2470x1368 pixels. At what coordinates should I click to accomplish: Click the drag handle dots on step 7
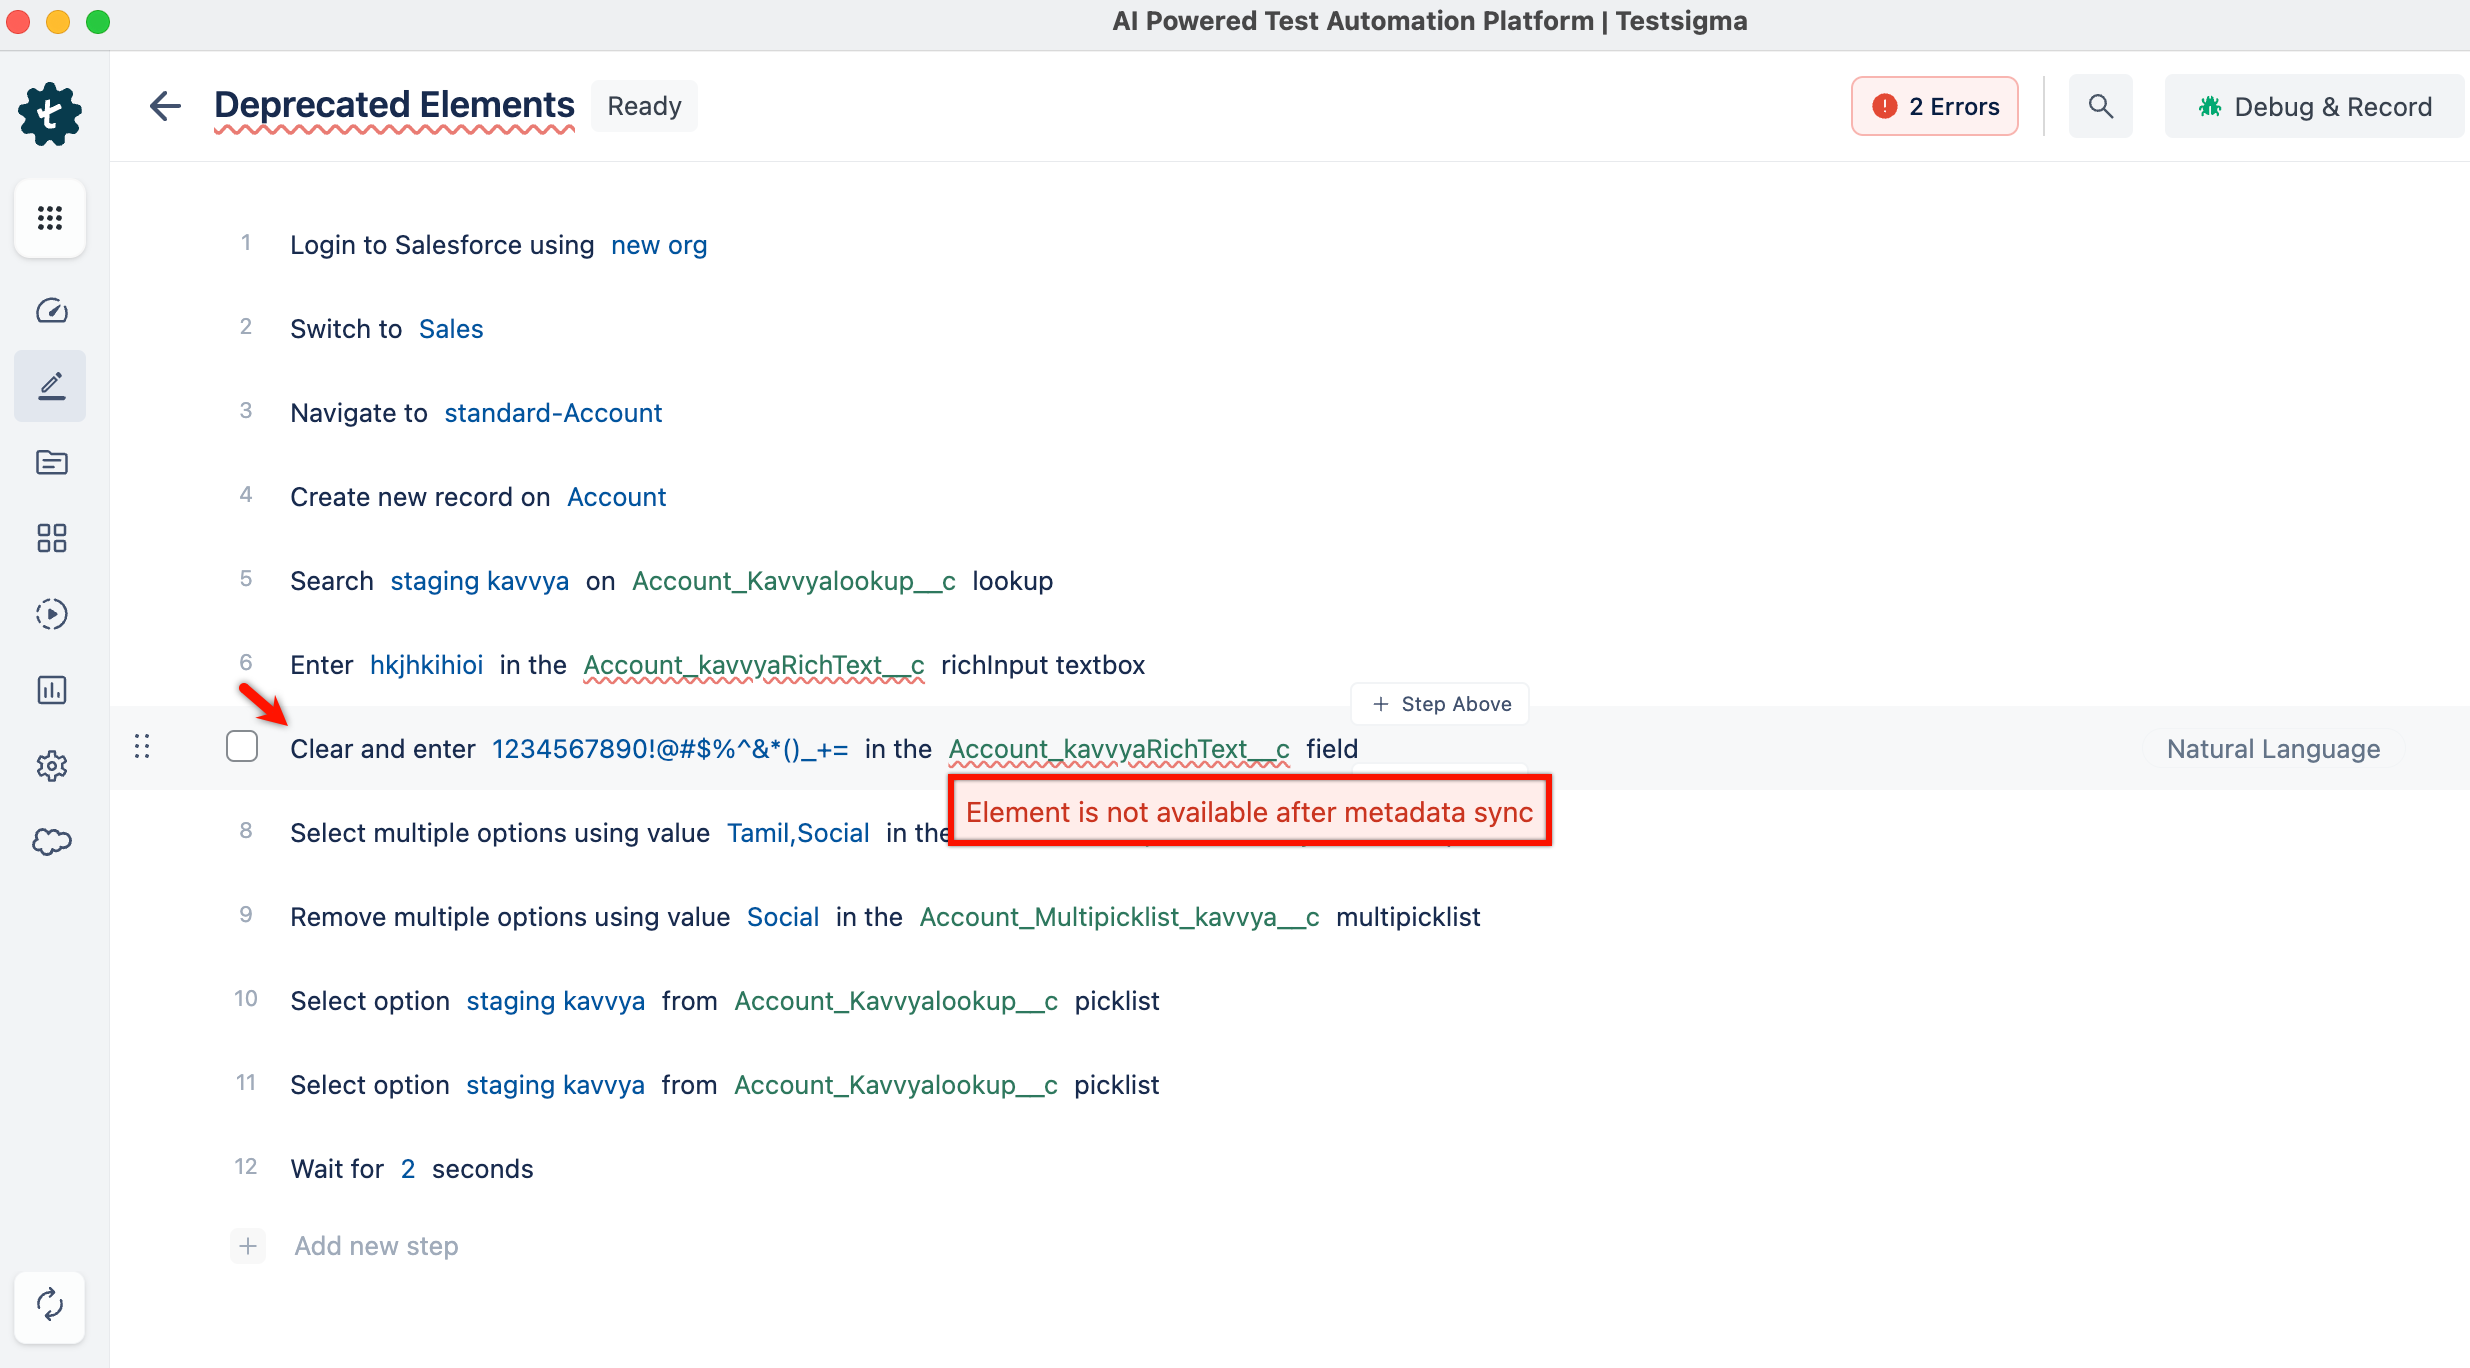(142, 747)
